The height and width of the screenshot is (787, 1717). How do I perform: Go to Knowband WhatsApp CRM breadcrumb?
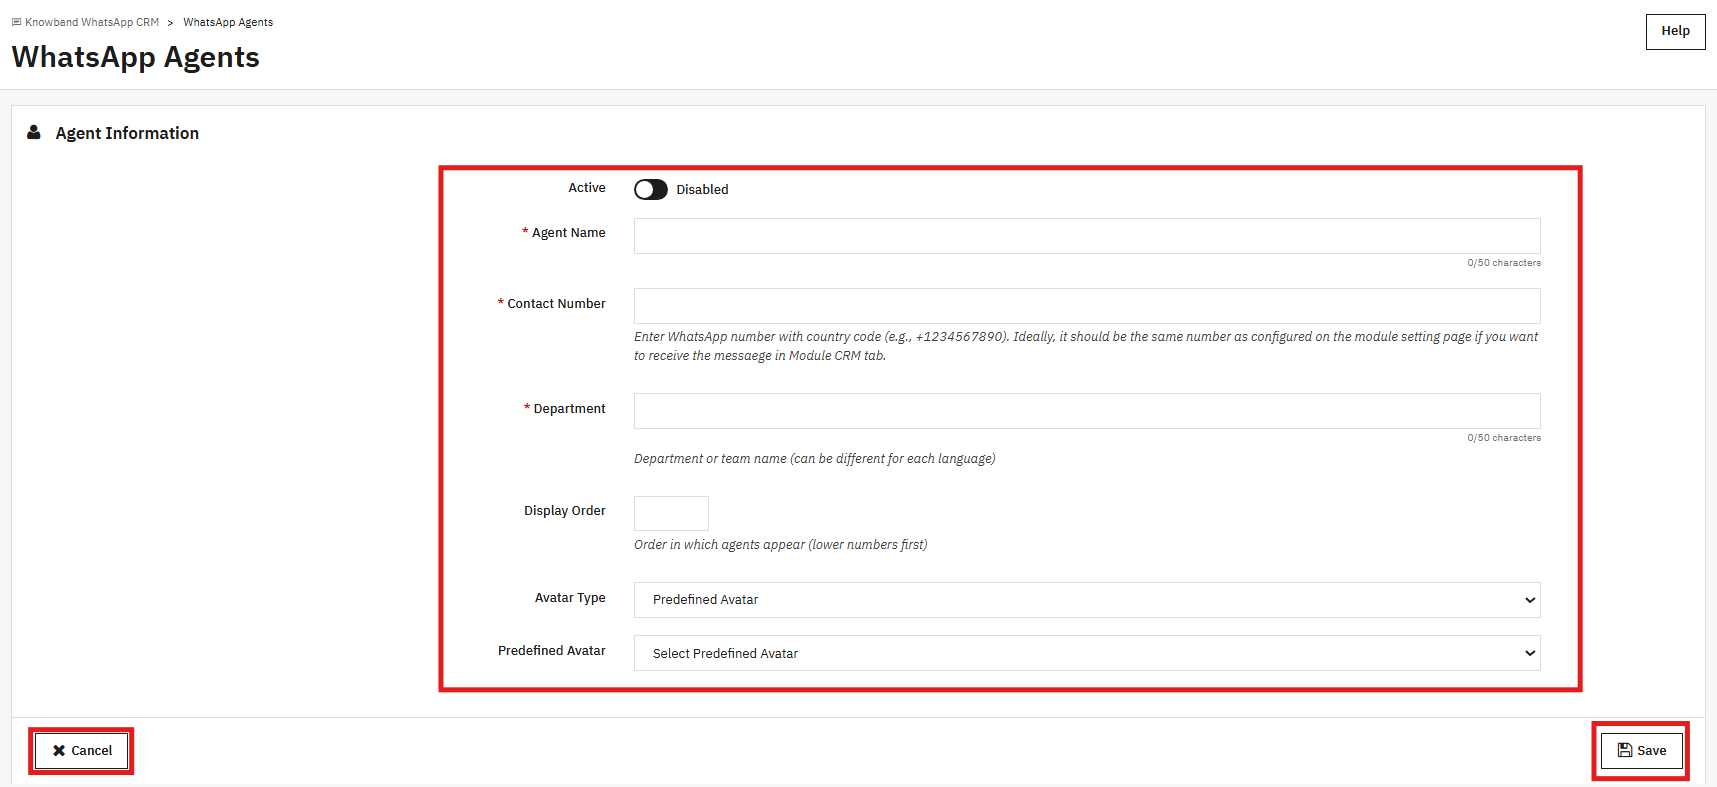92,22
